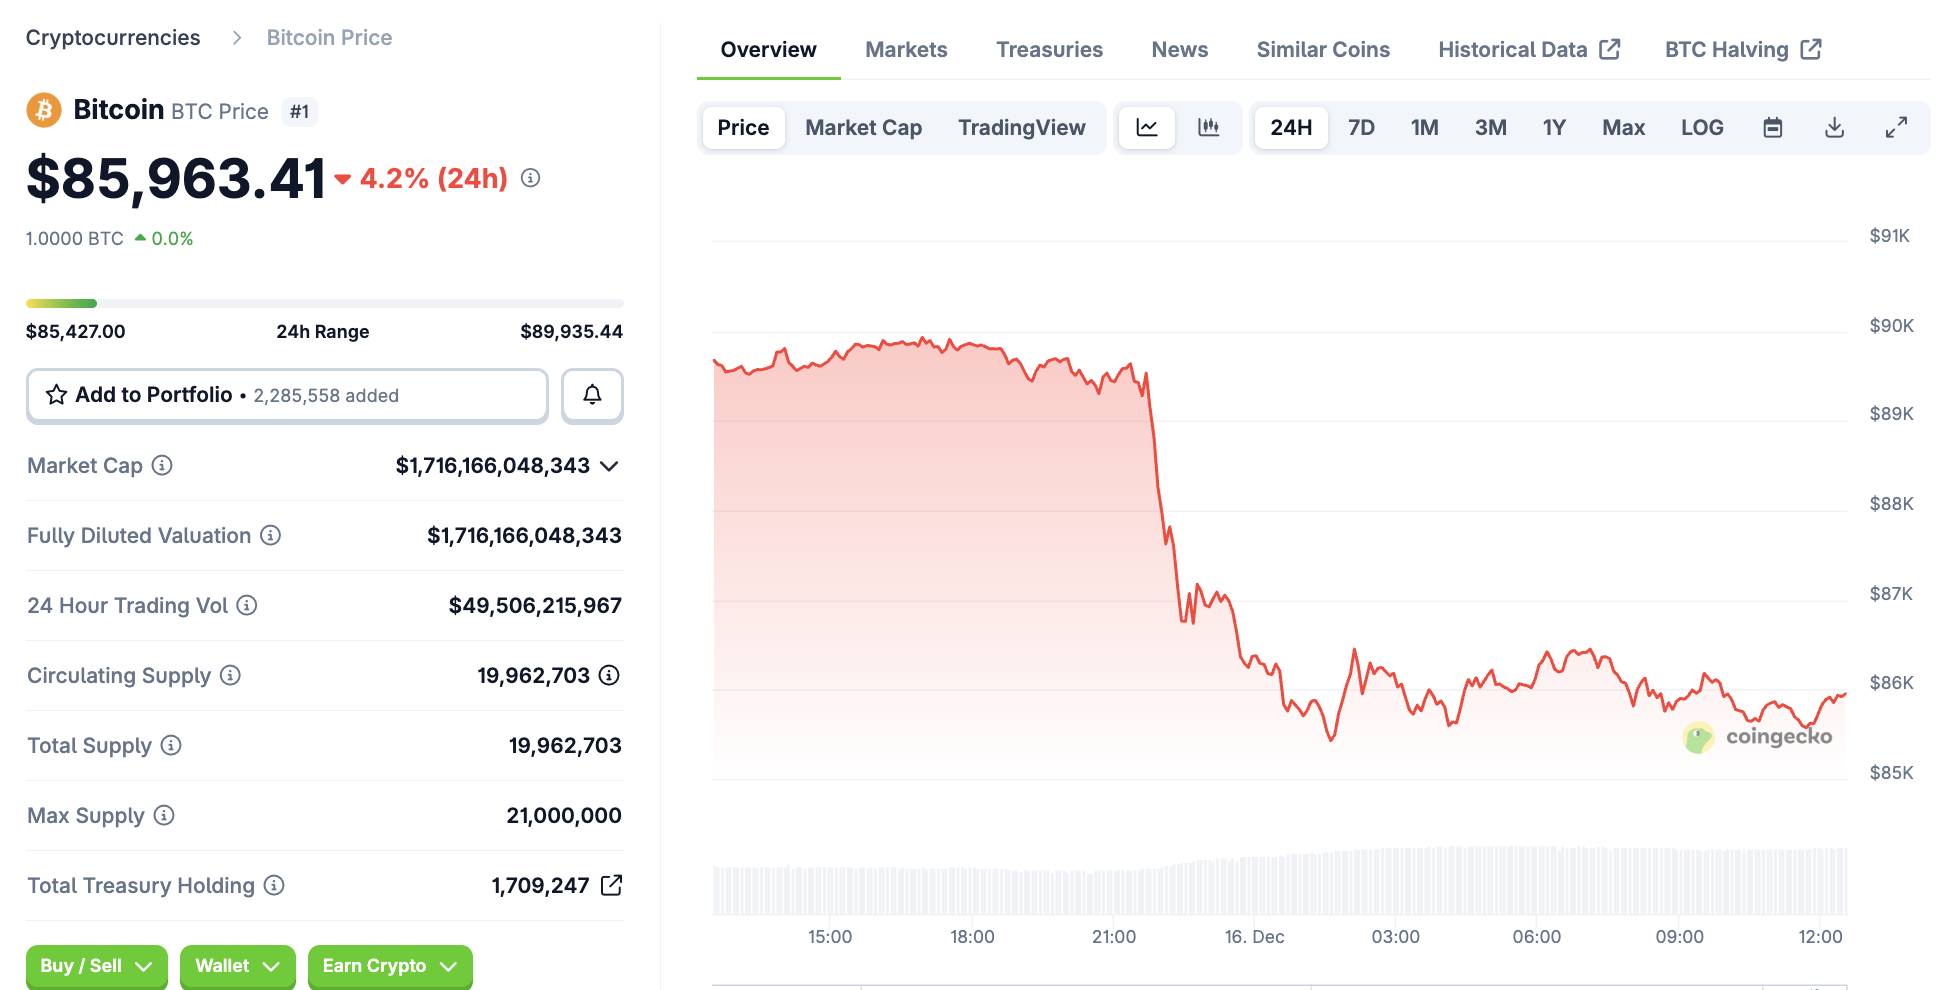Open Total Treasury Holding external link icon
This screenshot has width=1958, height=990.
(x=611, y=885)
